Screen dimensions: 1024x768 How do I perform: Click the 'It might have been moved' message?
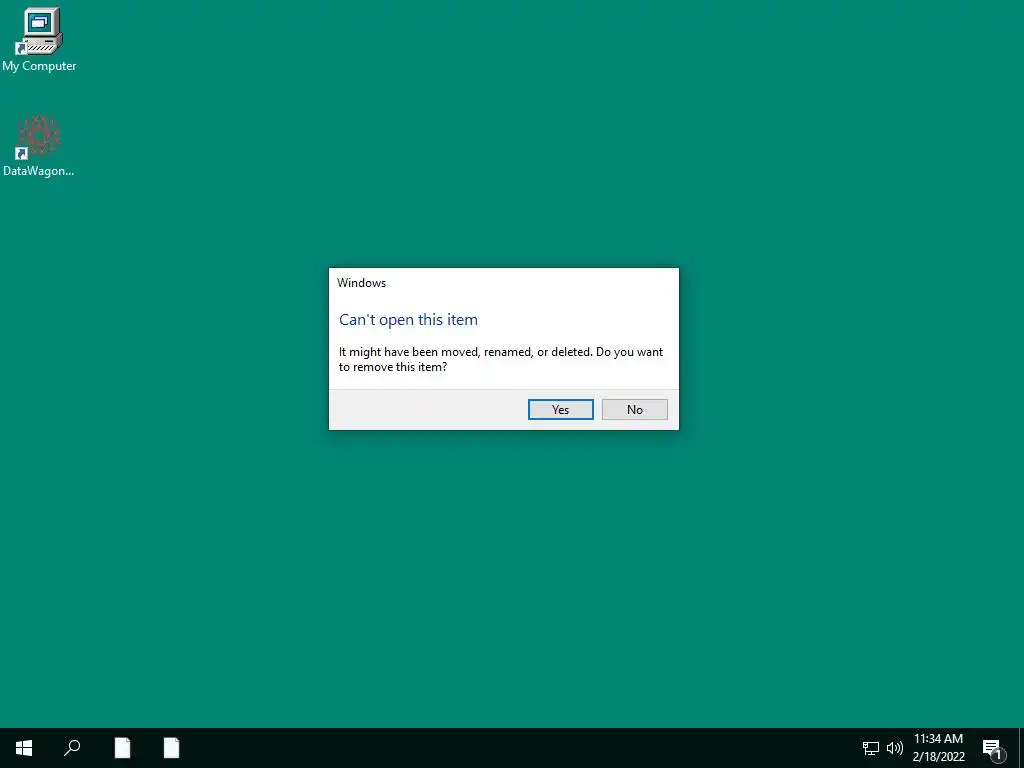(x=501, y=359)
